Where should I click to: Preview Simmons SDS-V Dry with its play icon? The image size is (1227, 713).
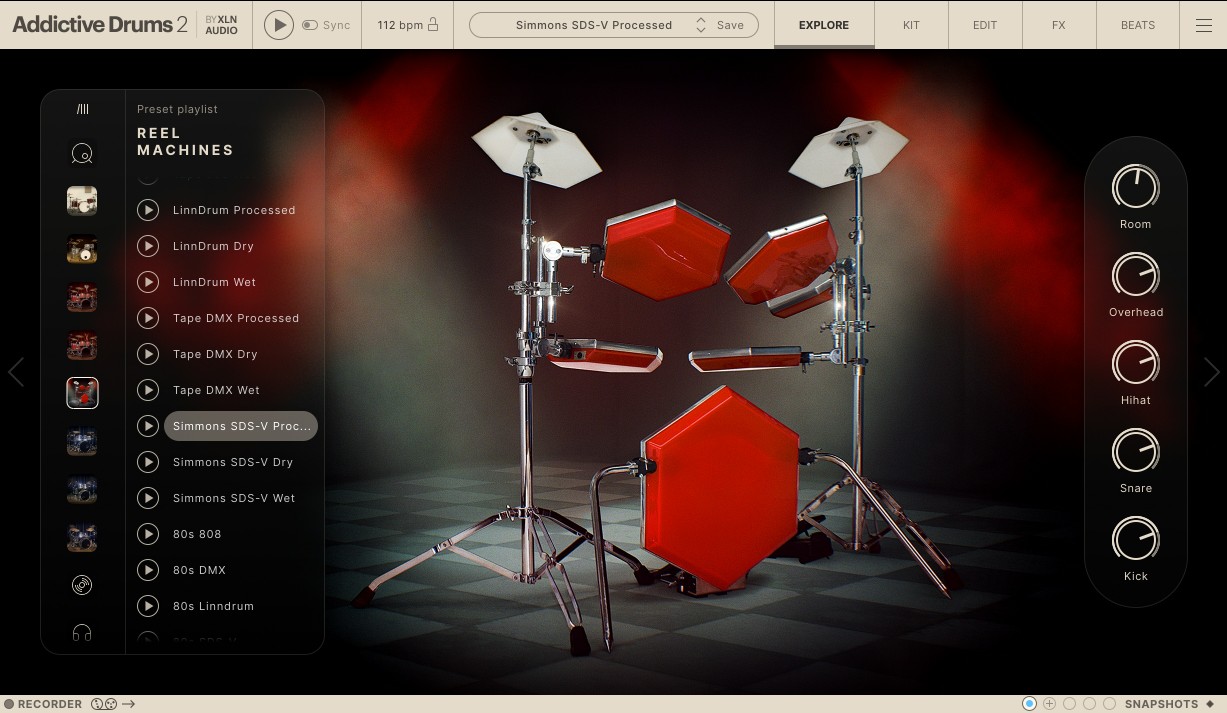coord(148,462)
